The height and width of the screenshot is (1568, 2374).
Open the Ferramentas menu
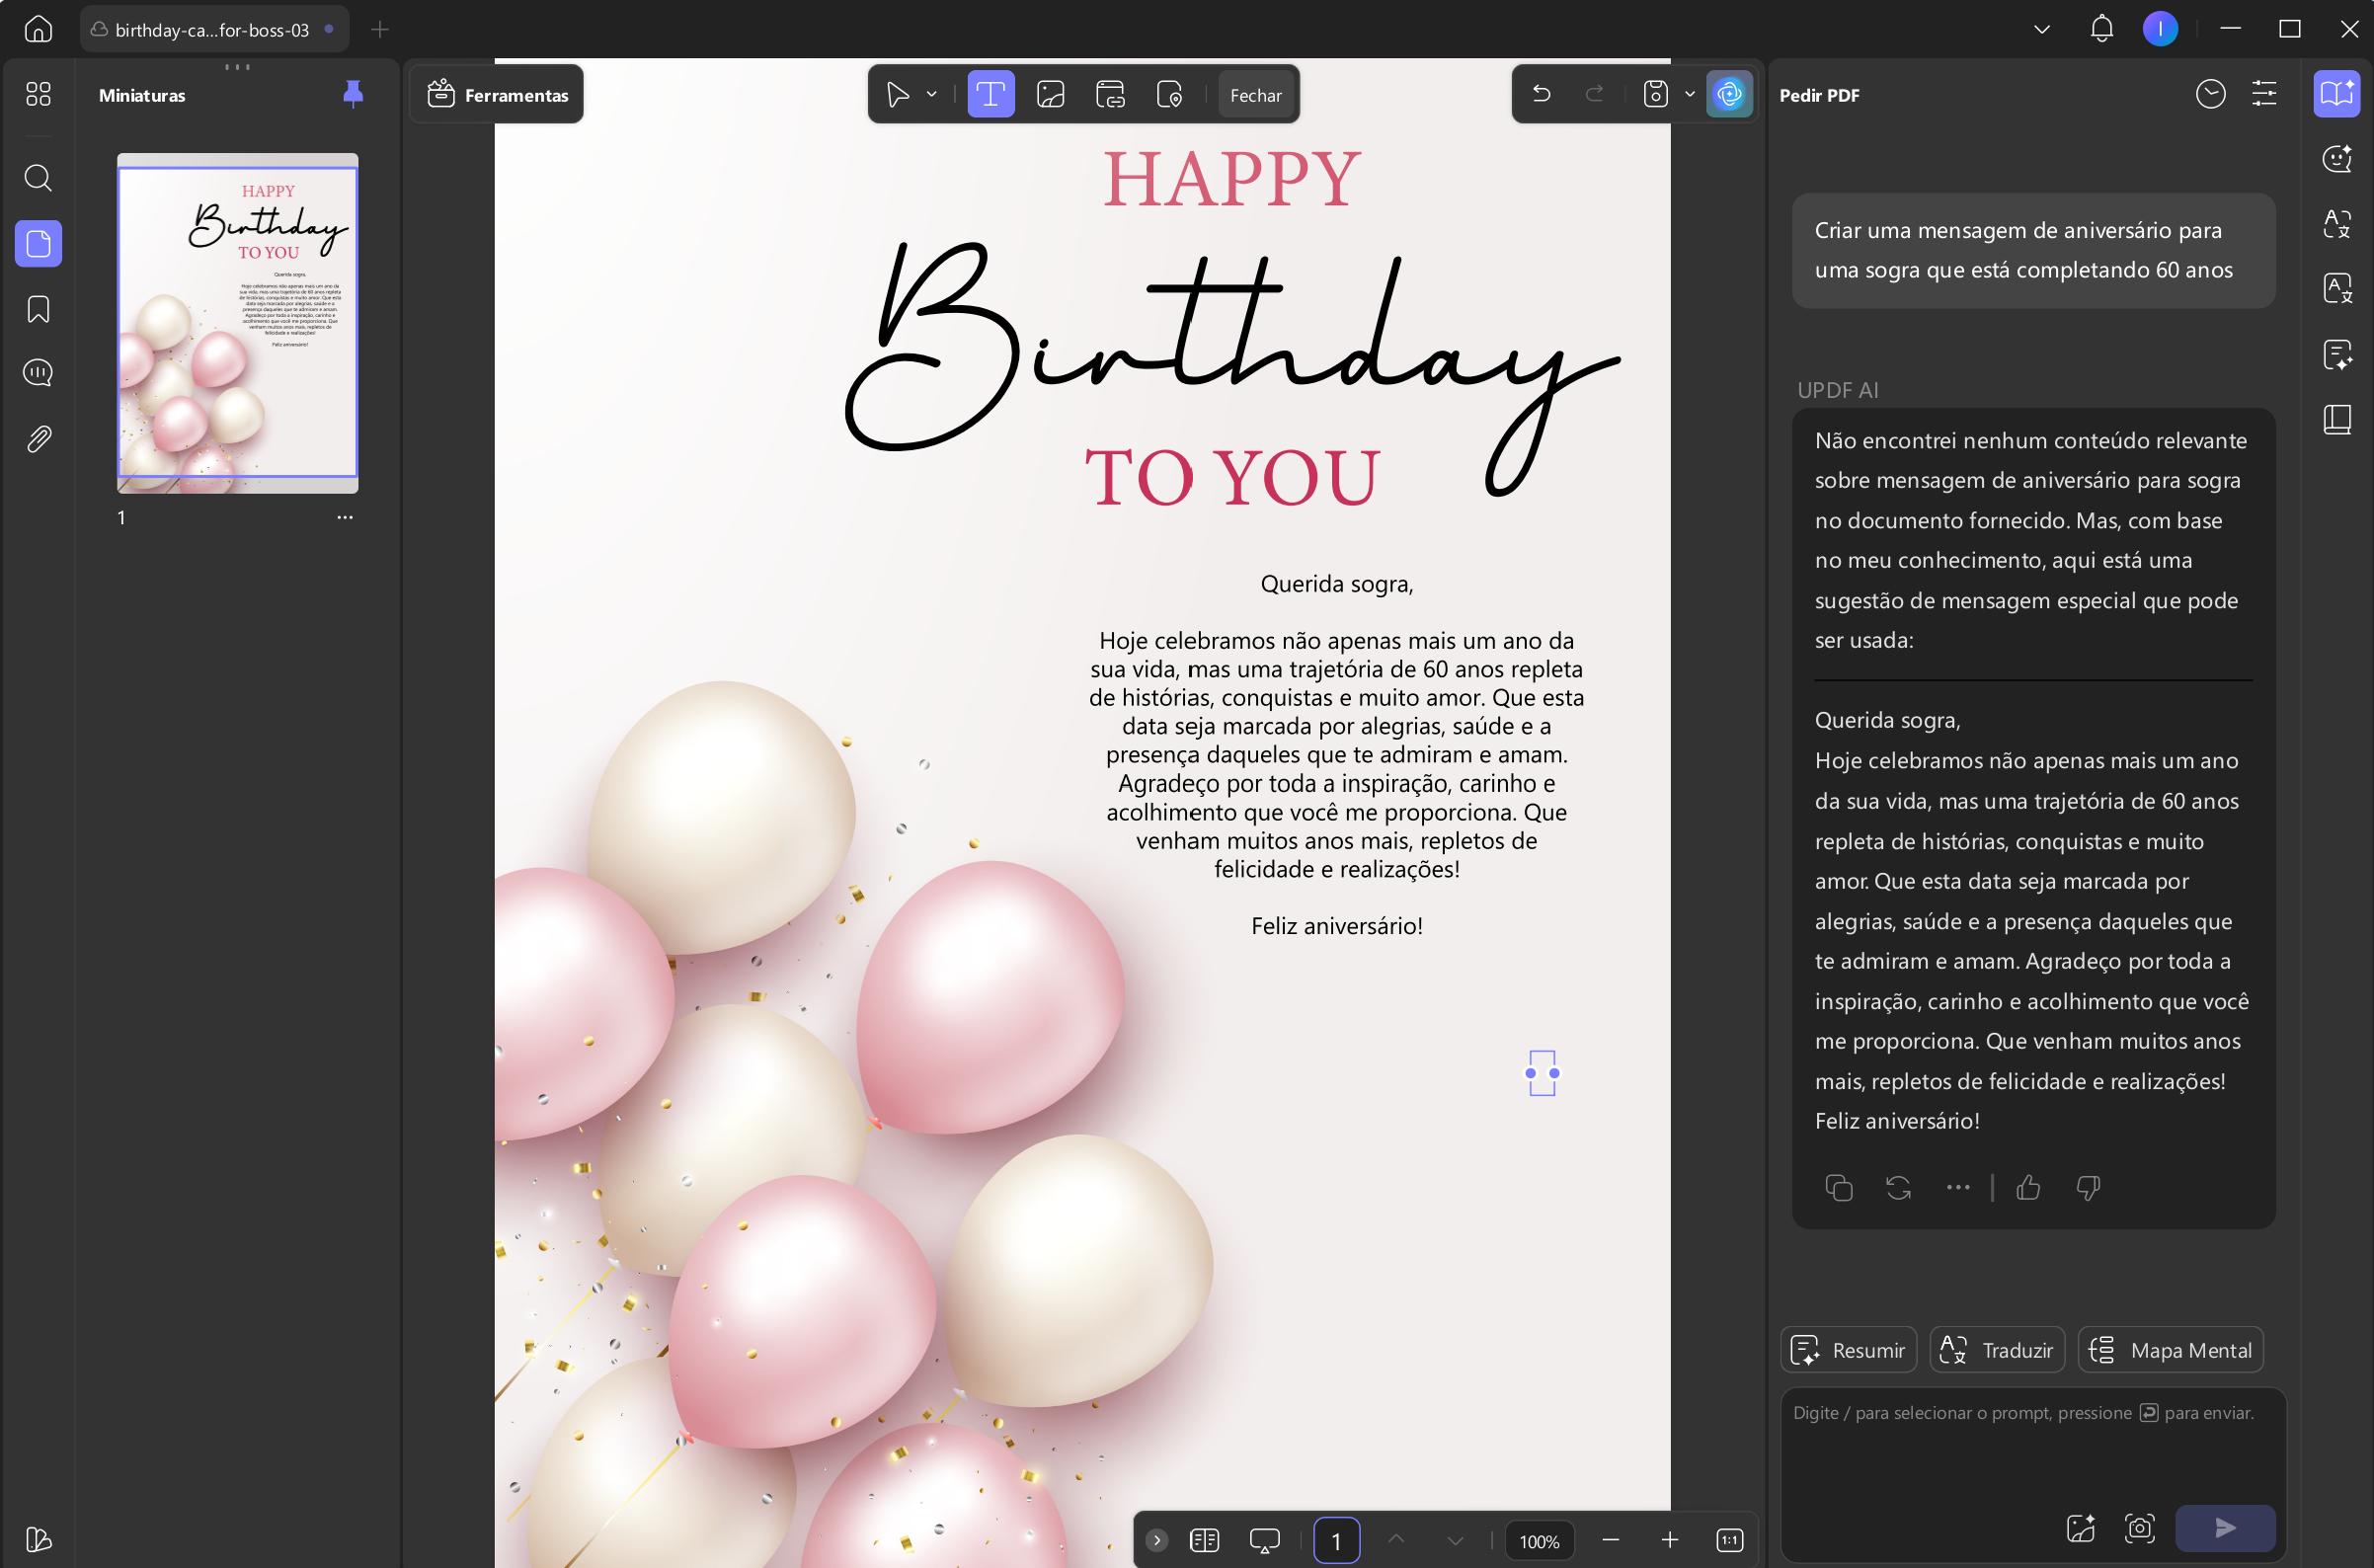point(497,95)
